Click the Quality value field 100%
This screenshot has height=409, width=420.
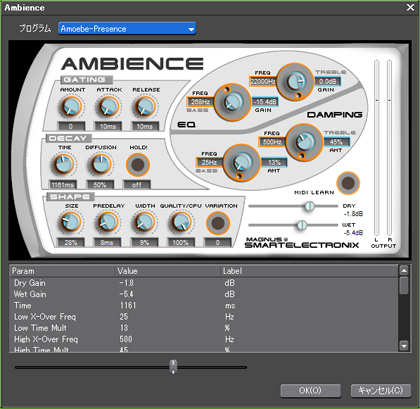pos(181,242)
